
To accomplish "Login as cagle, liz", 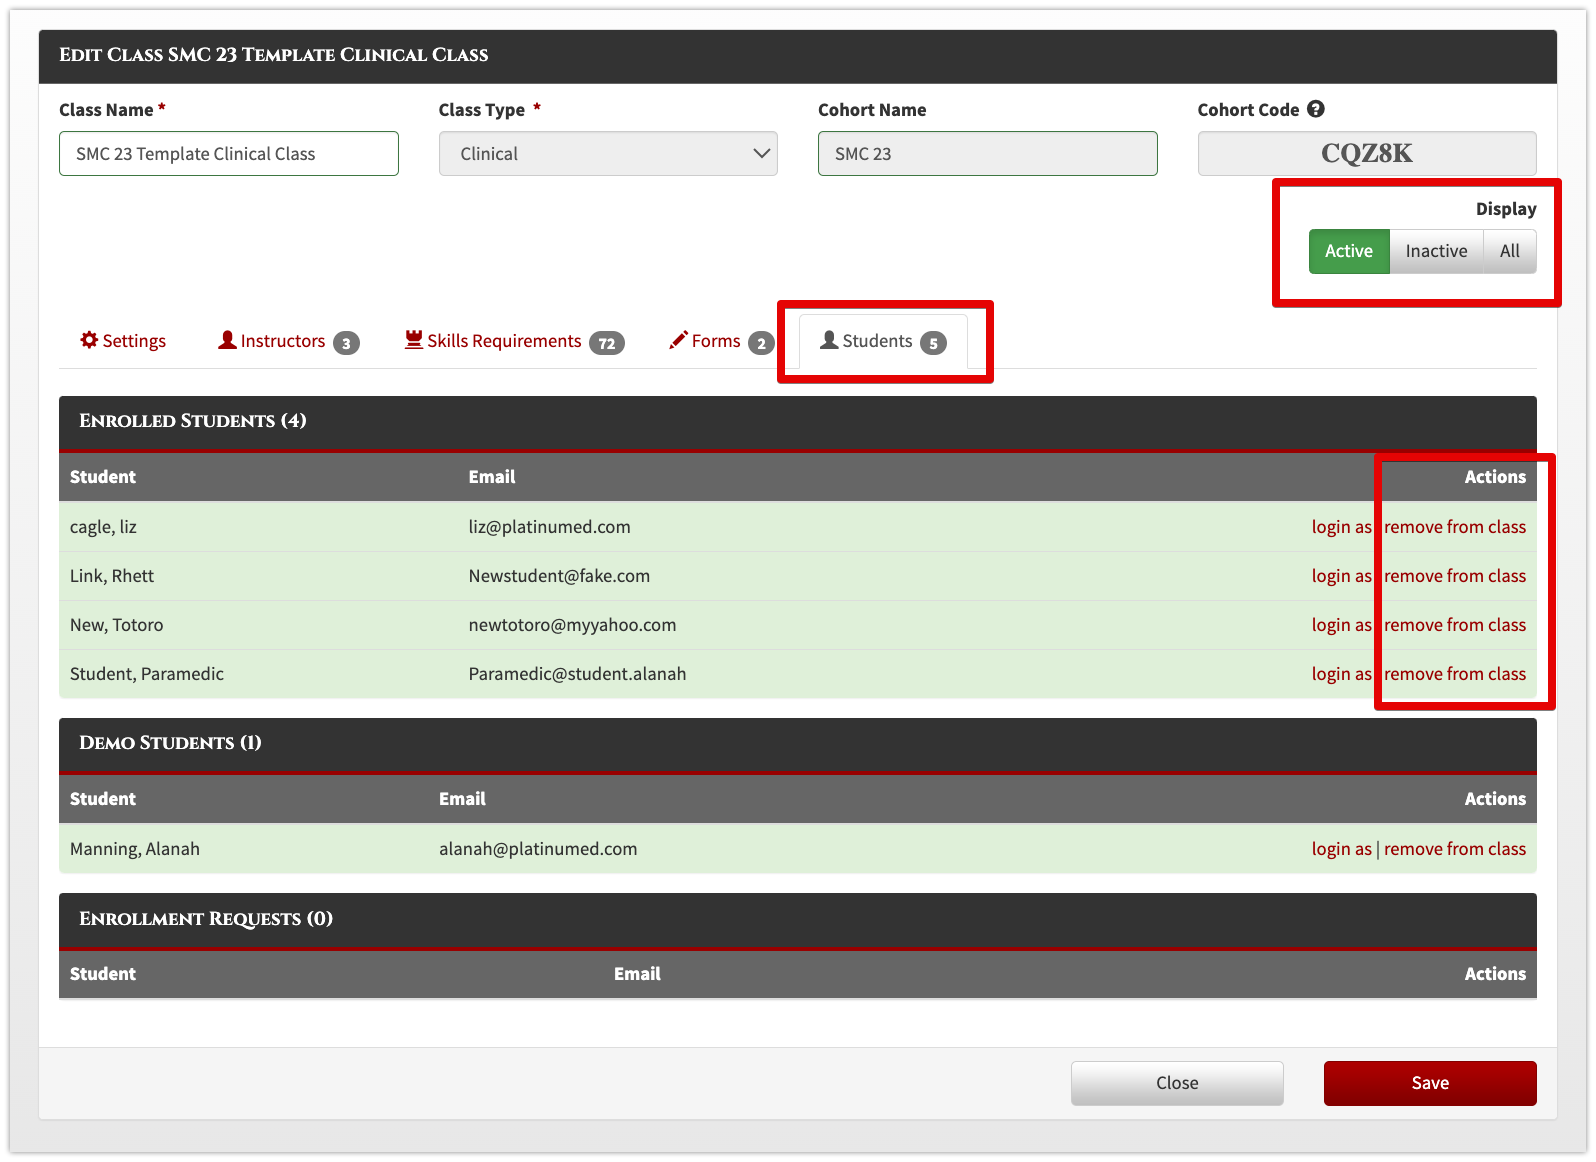I will [1341, 527].
